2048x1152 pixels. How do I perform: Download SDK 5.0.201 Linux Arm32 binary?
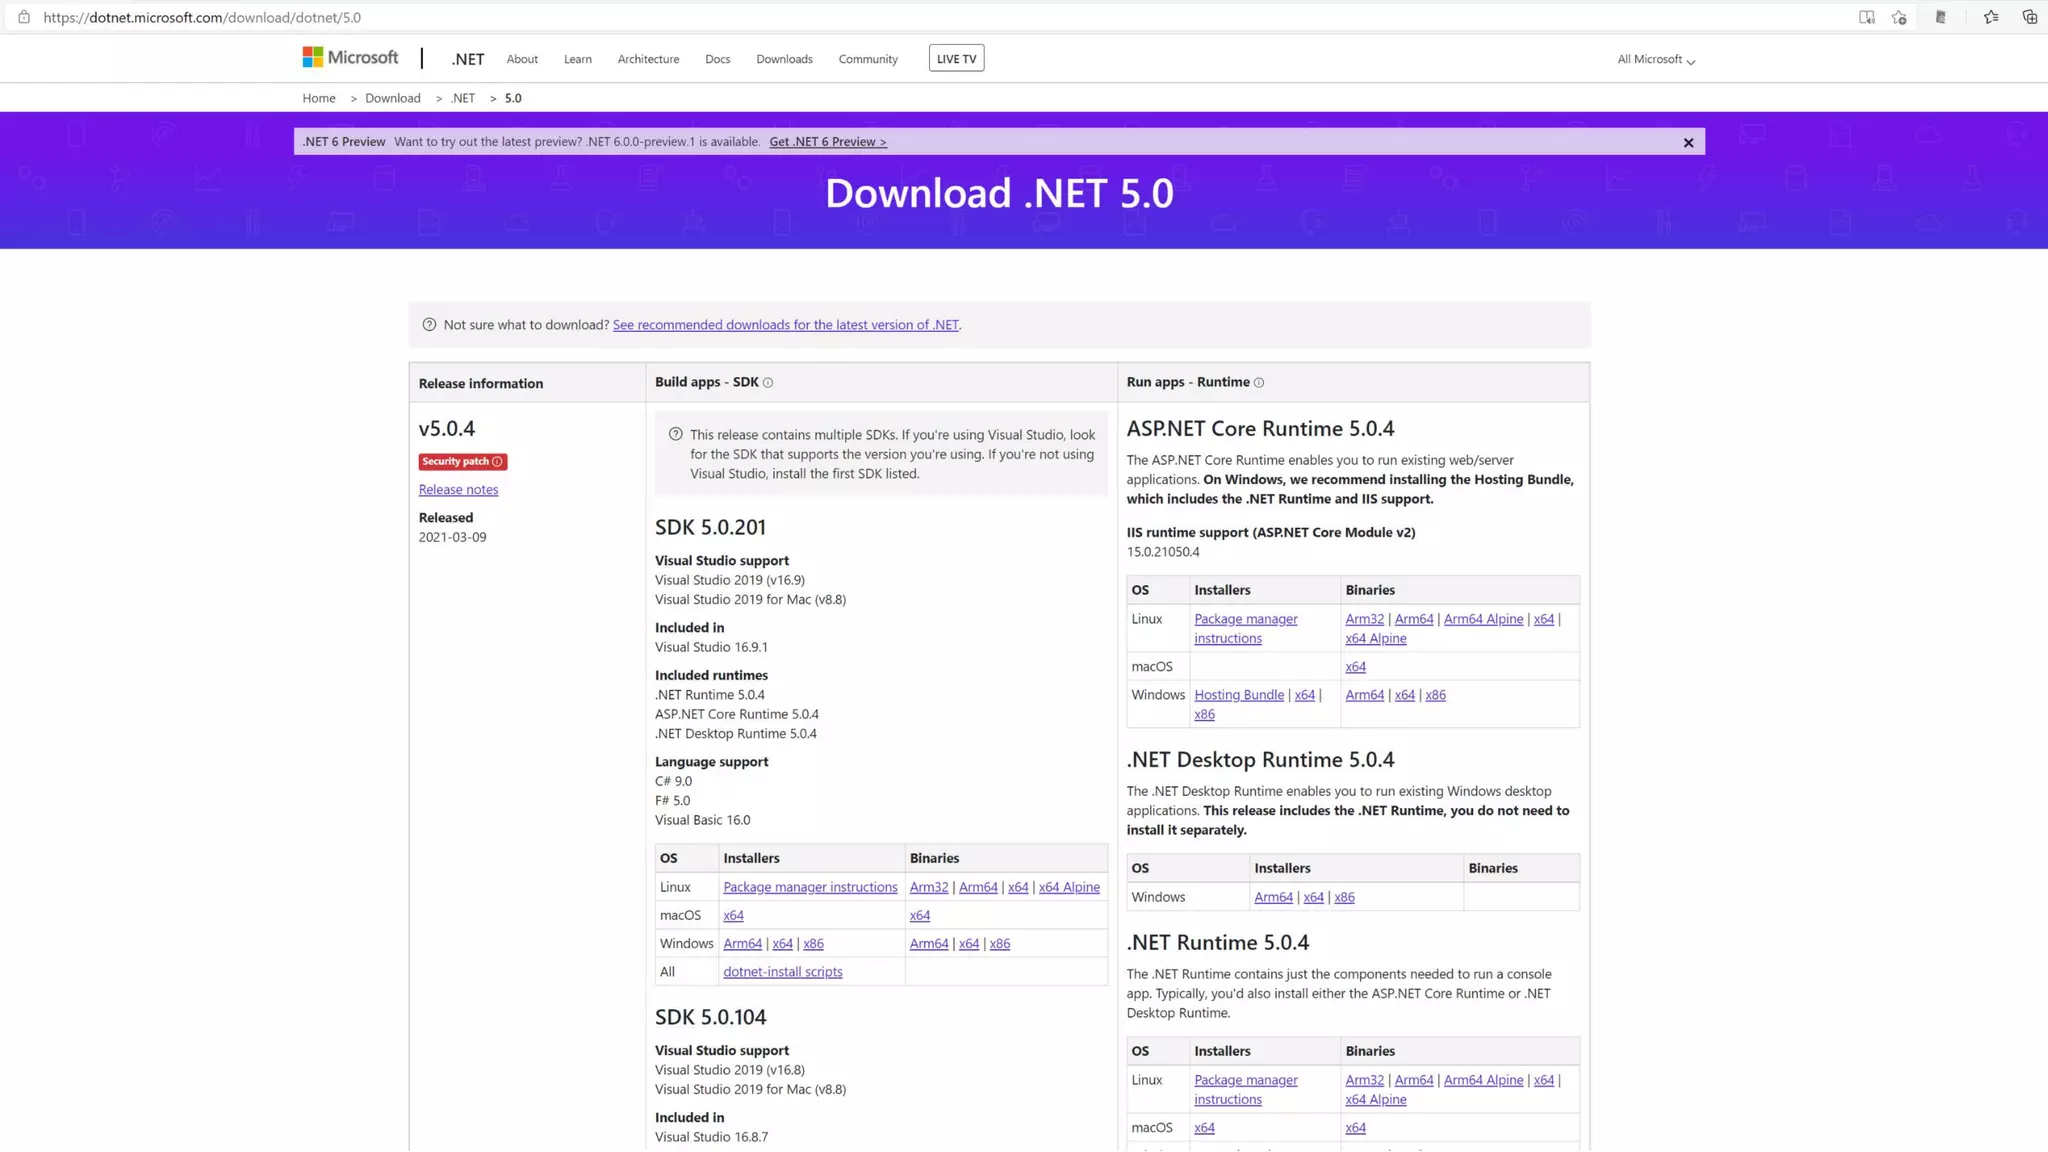point(928,887)
